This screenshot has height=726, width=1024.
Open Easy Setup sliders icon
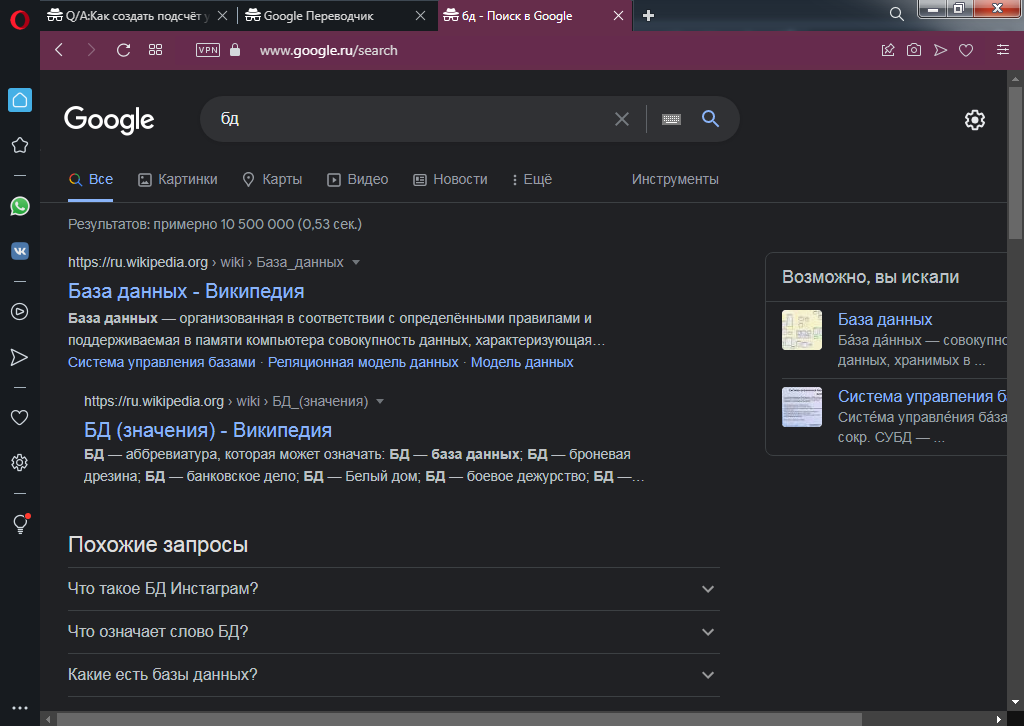[x=1003, y=50]
